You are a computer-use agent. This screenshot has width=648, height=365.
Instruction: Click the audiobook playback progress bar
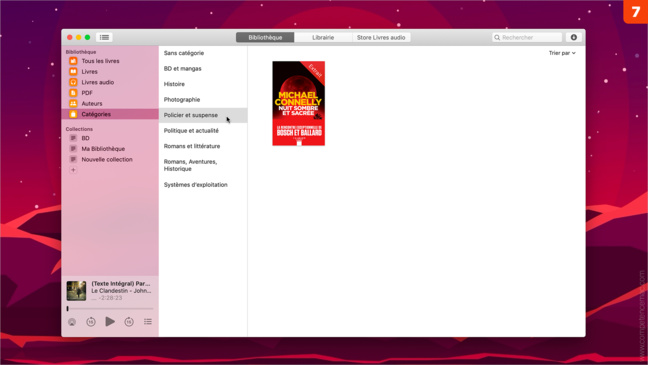coord(110,308)
